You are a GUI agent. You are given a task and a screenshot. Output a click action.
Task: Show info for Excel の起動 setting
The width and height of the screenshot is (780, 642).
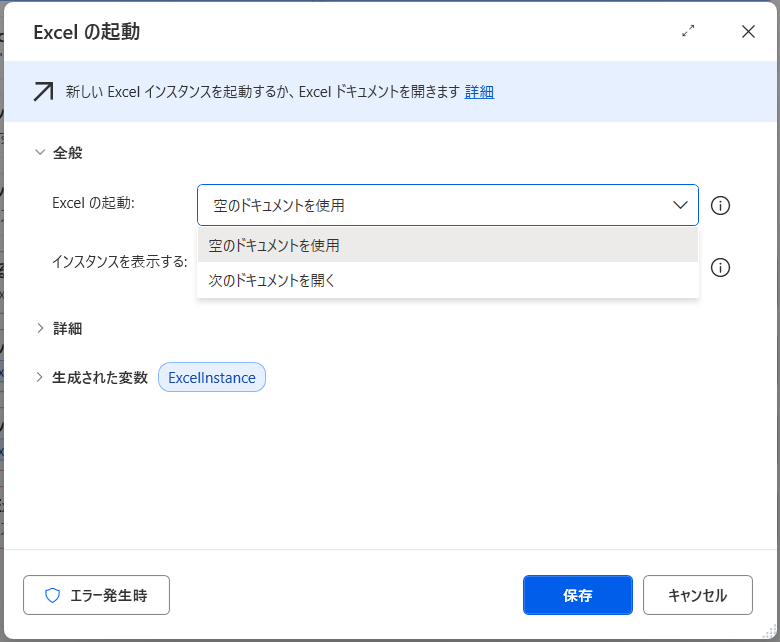(720, 205)
